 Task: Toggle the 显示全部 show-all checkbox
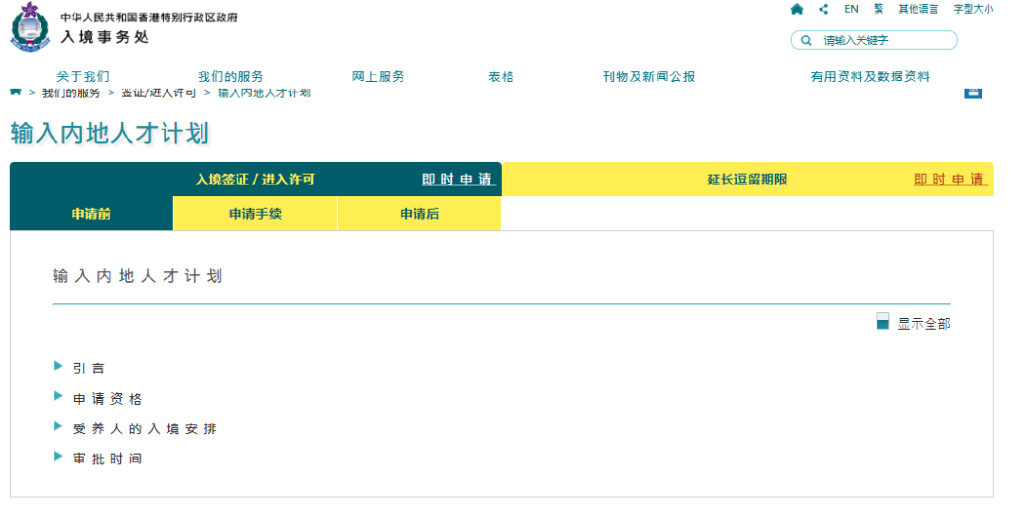[882, 322]
